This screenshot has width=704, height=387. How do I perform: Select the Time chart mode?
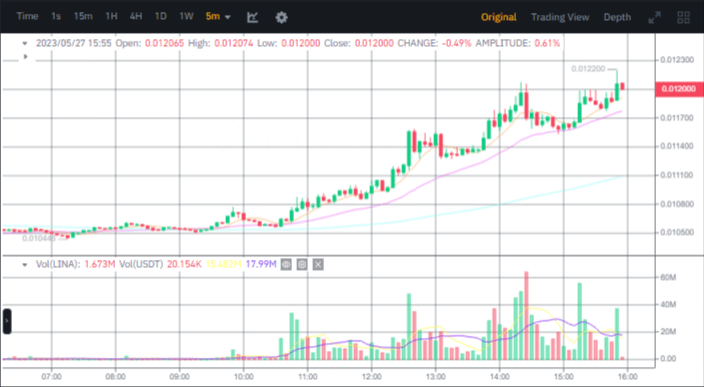click(x=27, y=16)
